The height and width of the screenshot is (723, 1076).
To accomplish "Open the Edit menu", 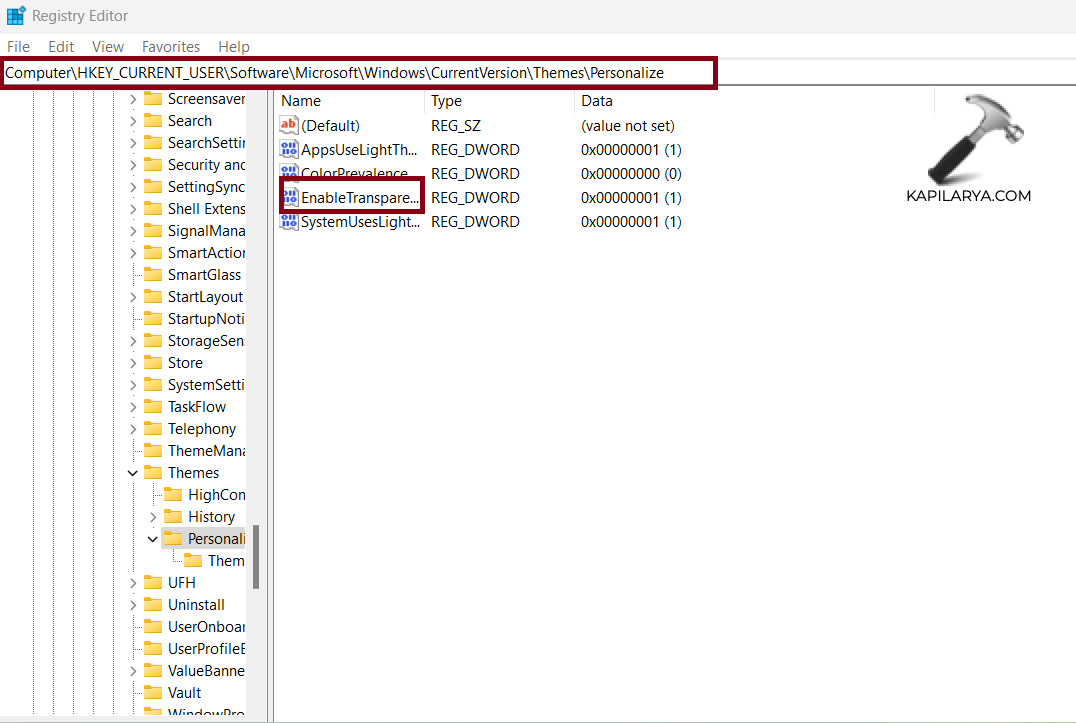I will coord(61,47).
